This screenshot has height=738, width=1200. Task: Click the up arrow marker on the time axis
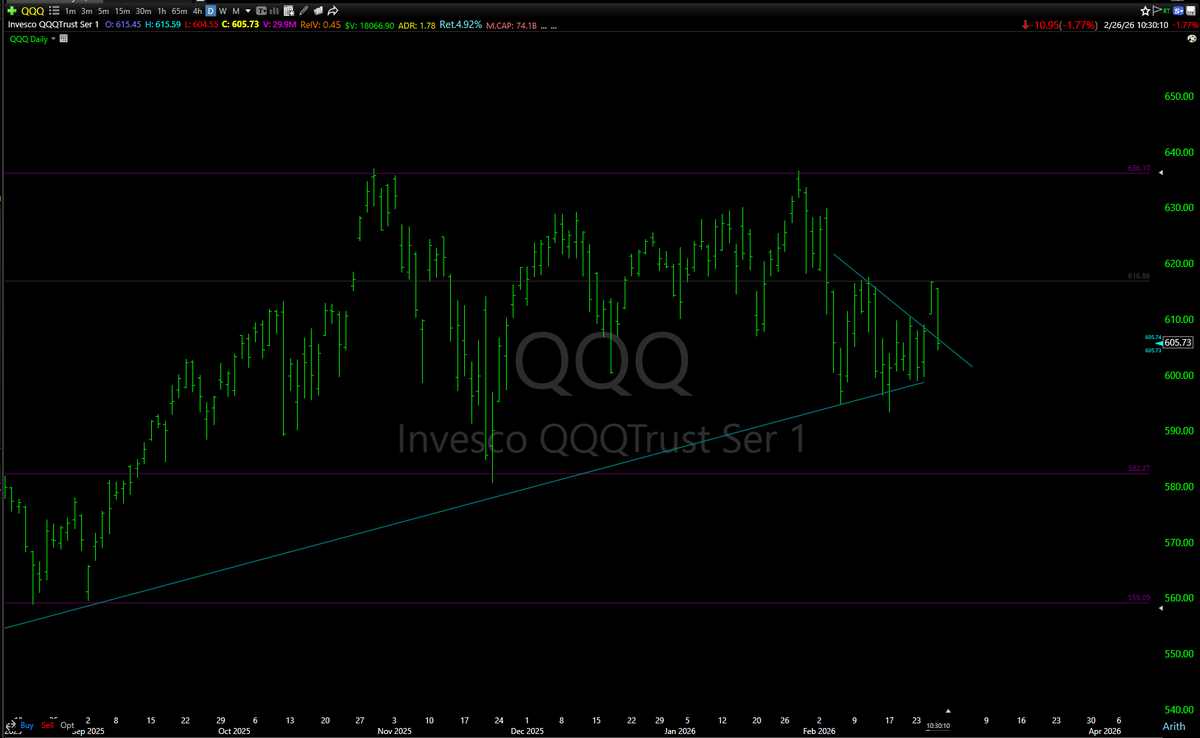pyautogui.click(x=948, y=712)
